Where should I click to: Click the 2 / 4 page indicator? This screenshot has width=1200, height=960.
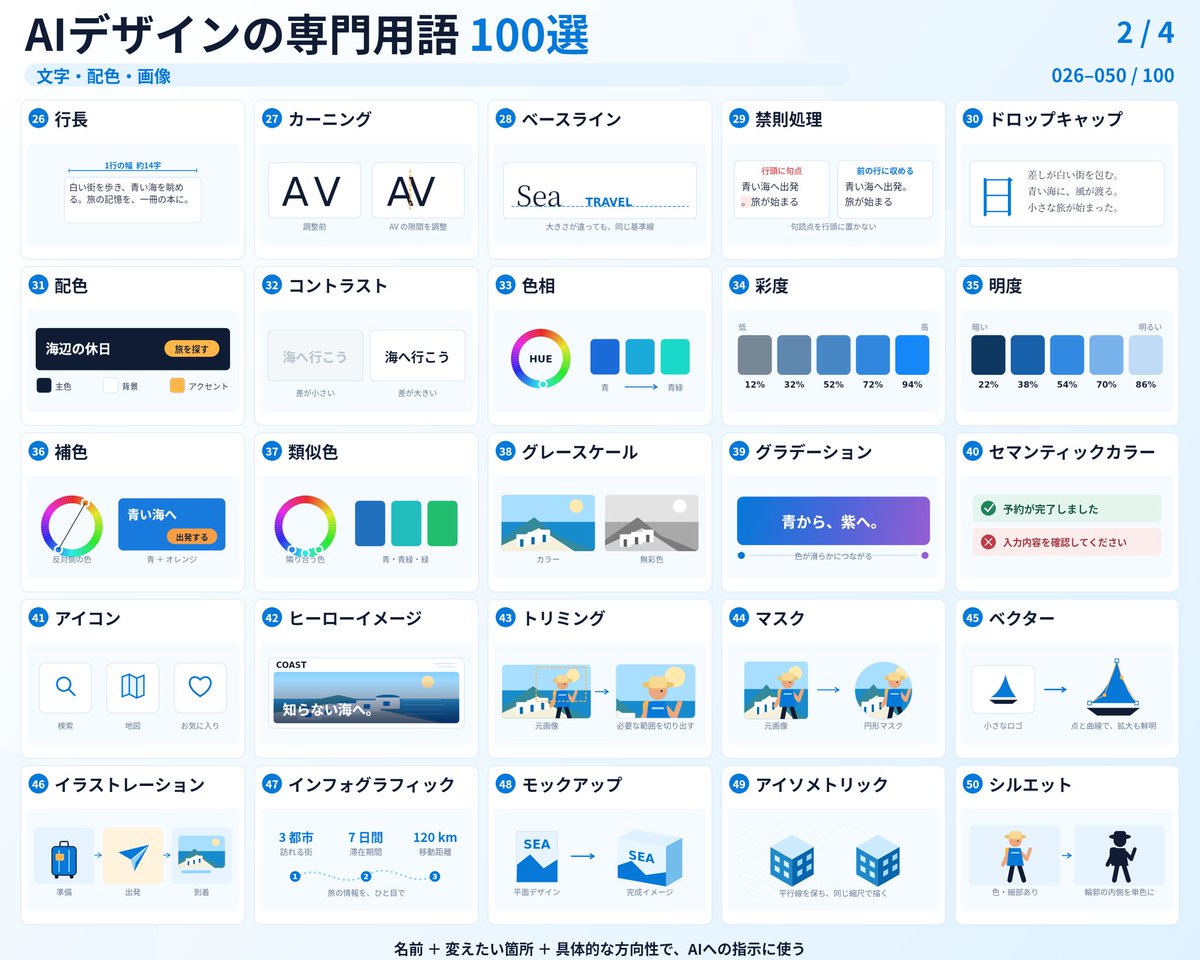[1145, 33]
